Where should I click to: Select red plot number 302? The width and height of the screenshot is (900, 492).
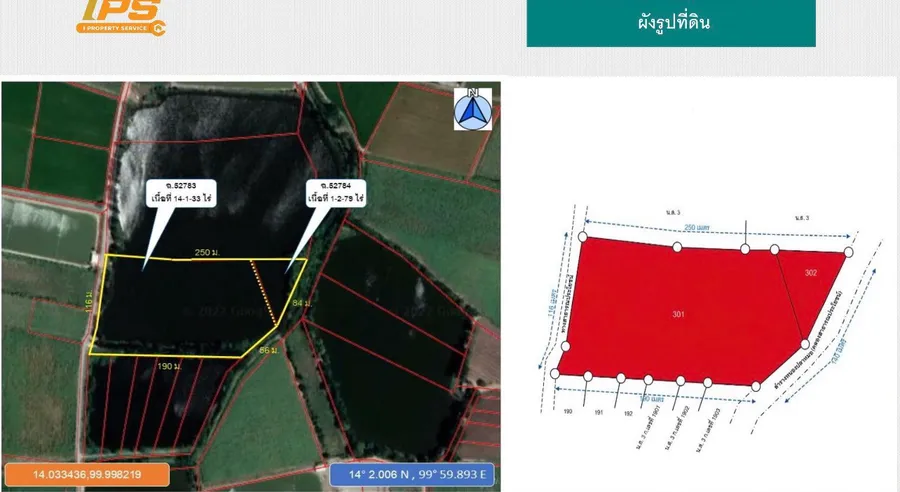[810, 271]
